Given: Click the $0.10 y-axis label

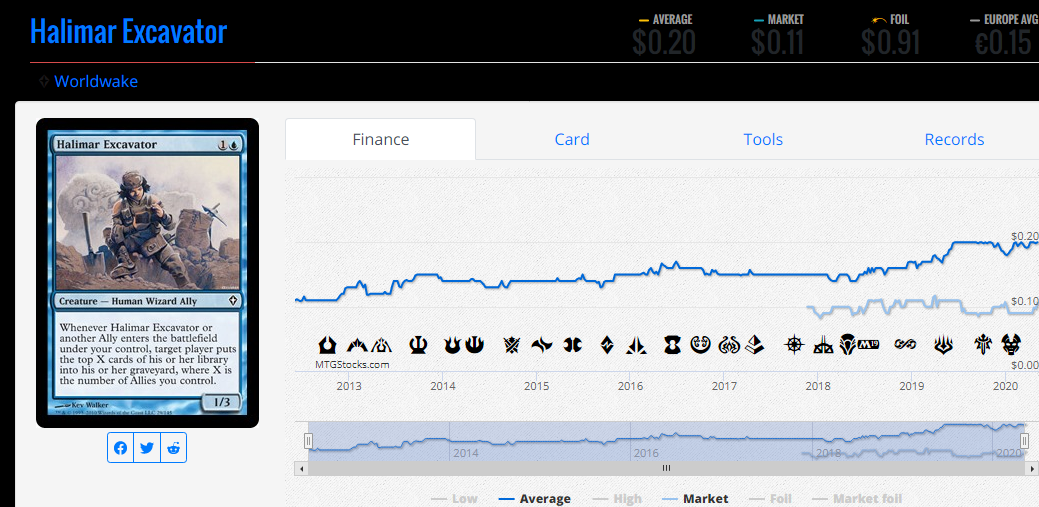Looking at the screenshot, I should tap(1024, 302).
